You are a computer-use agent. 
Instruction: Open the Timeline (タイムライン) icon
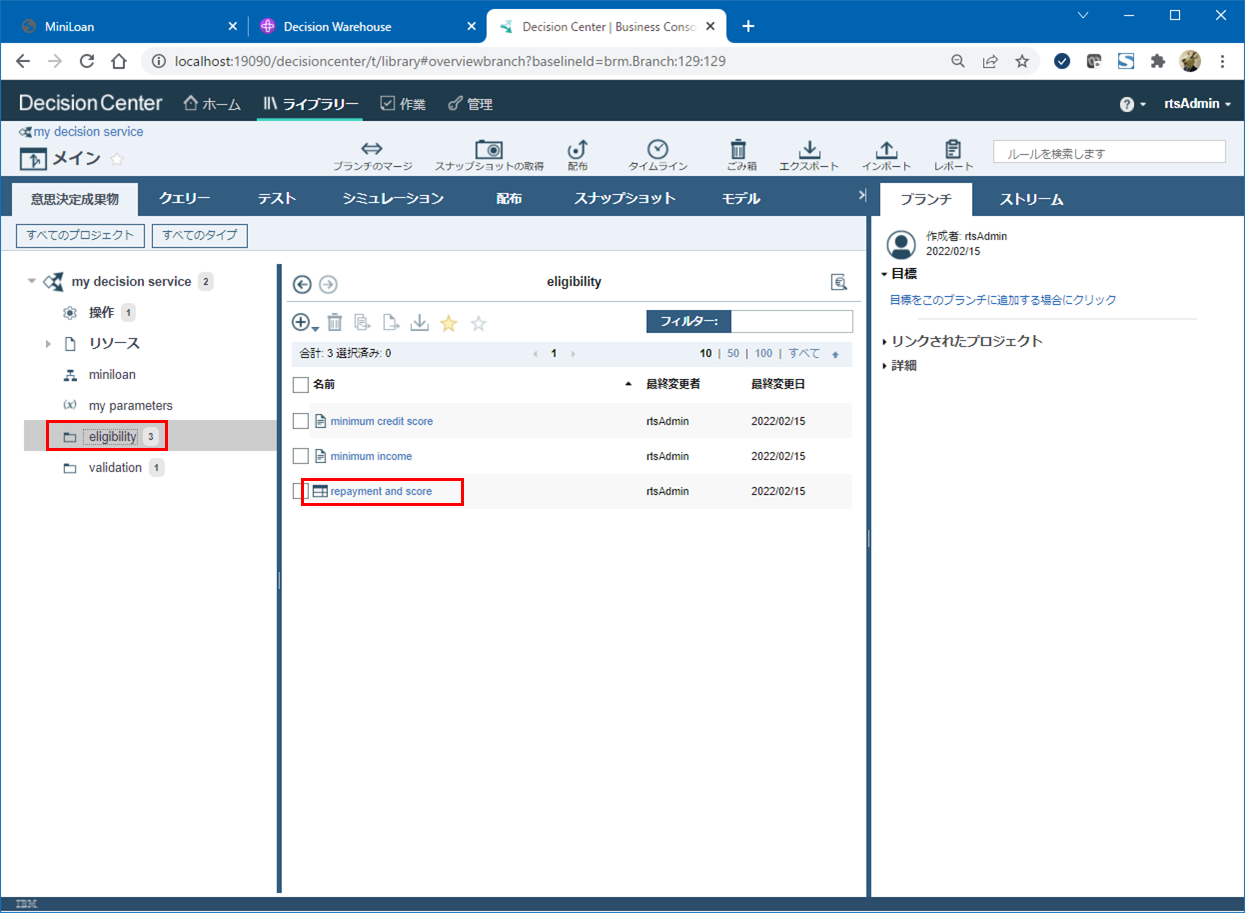click(x=657, y=149)
